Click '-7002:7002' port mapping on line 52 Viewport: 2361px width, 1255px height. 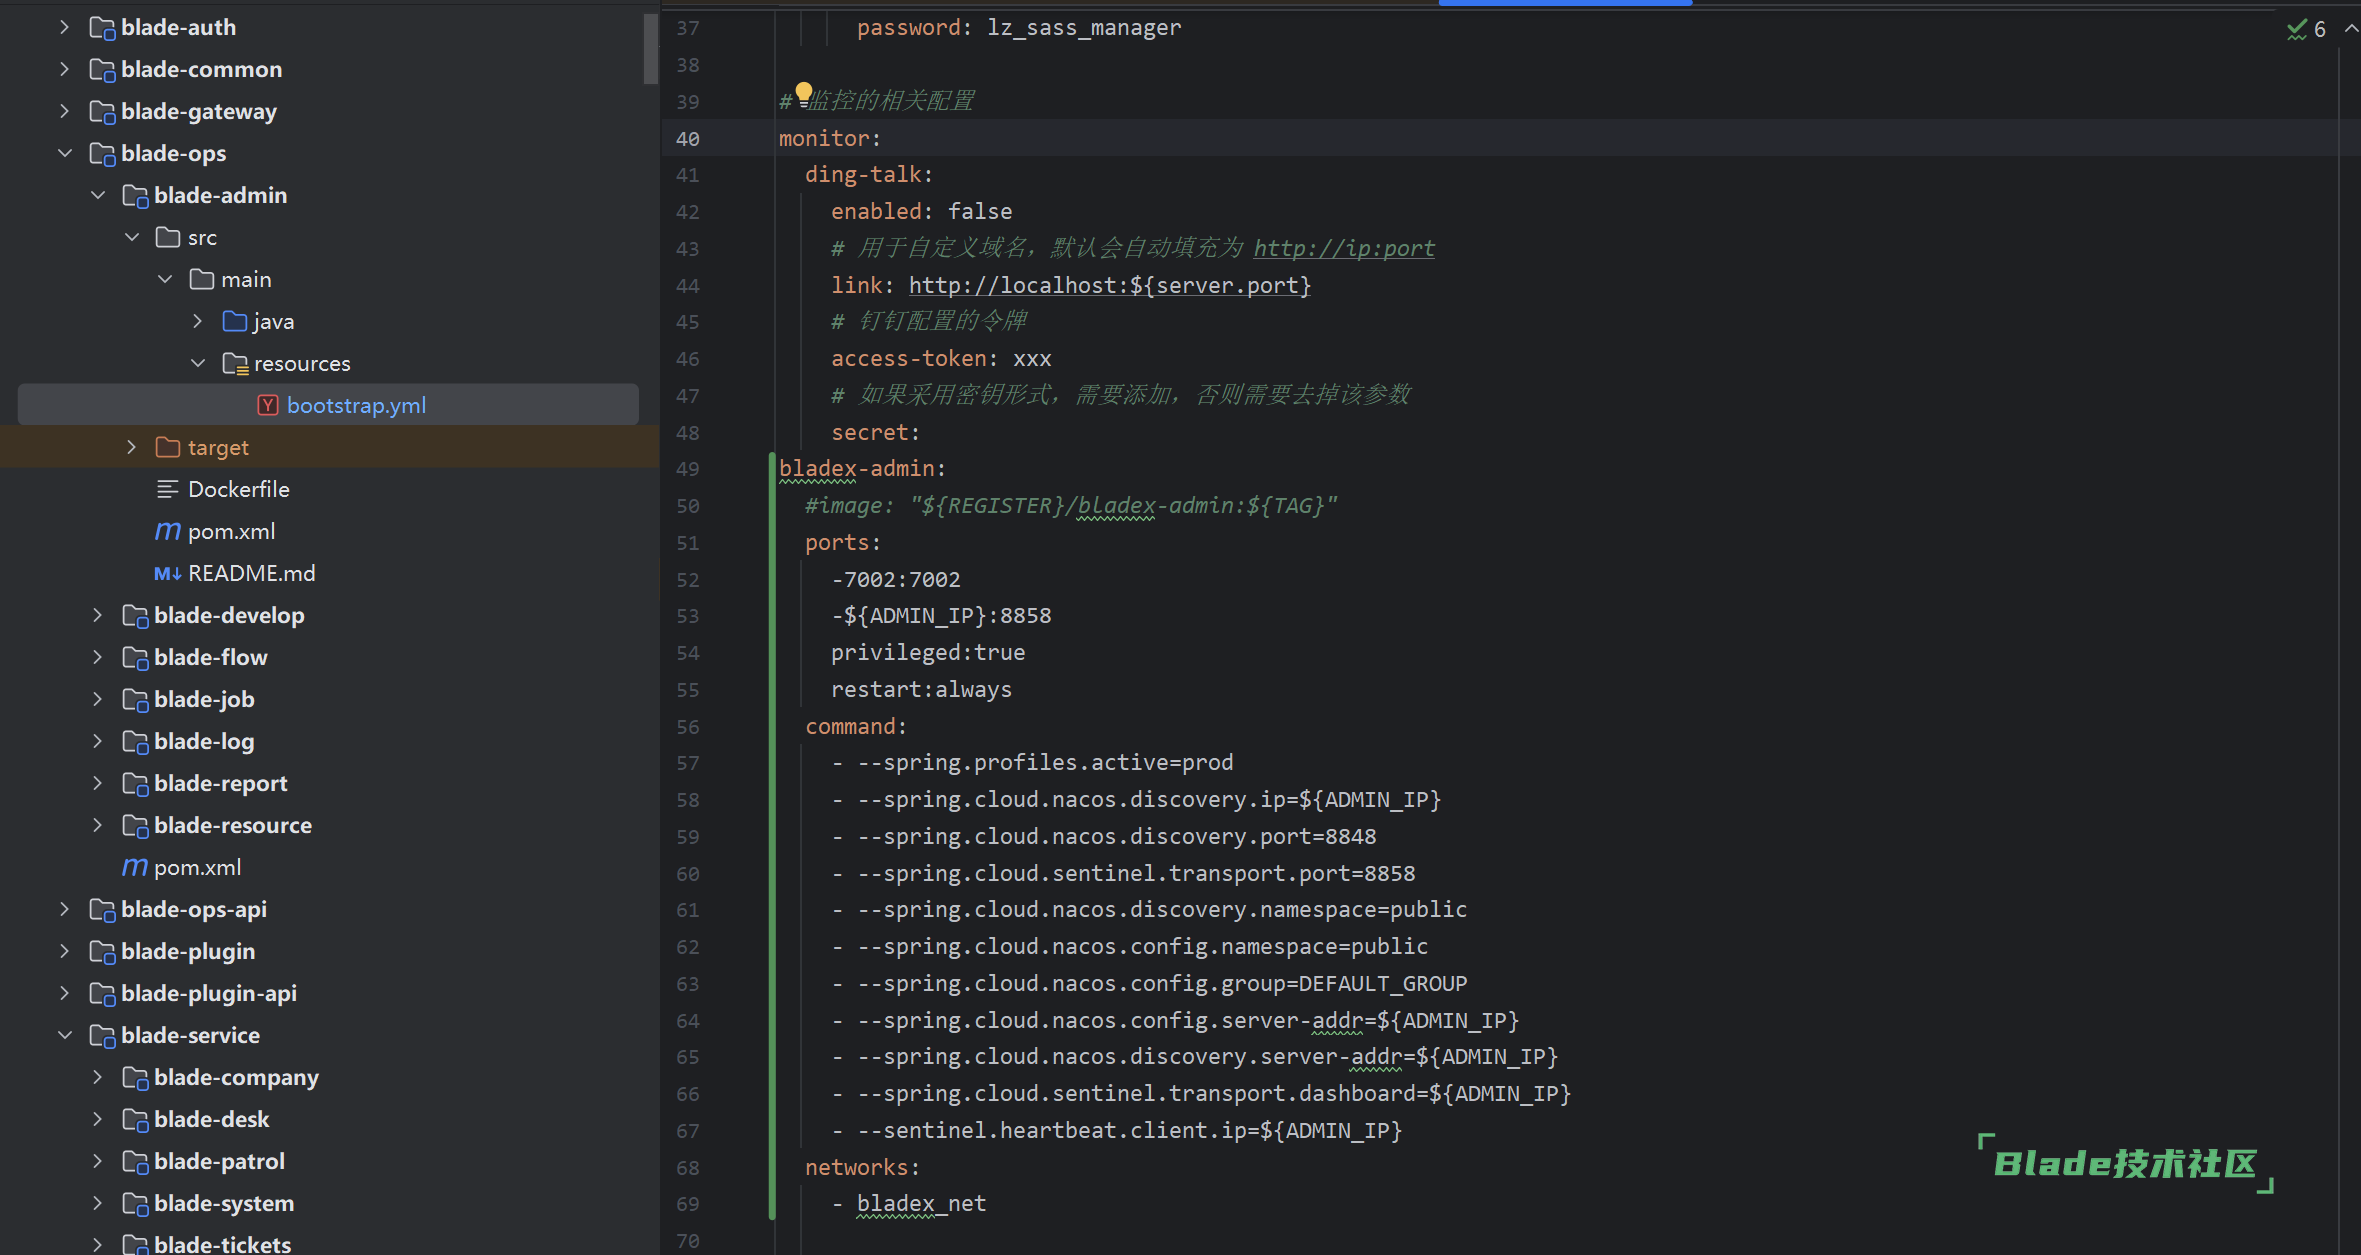pyautogui.click(x=895, y=580)
